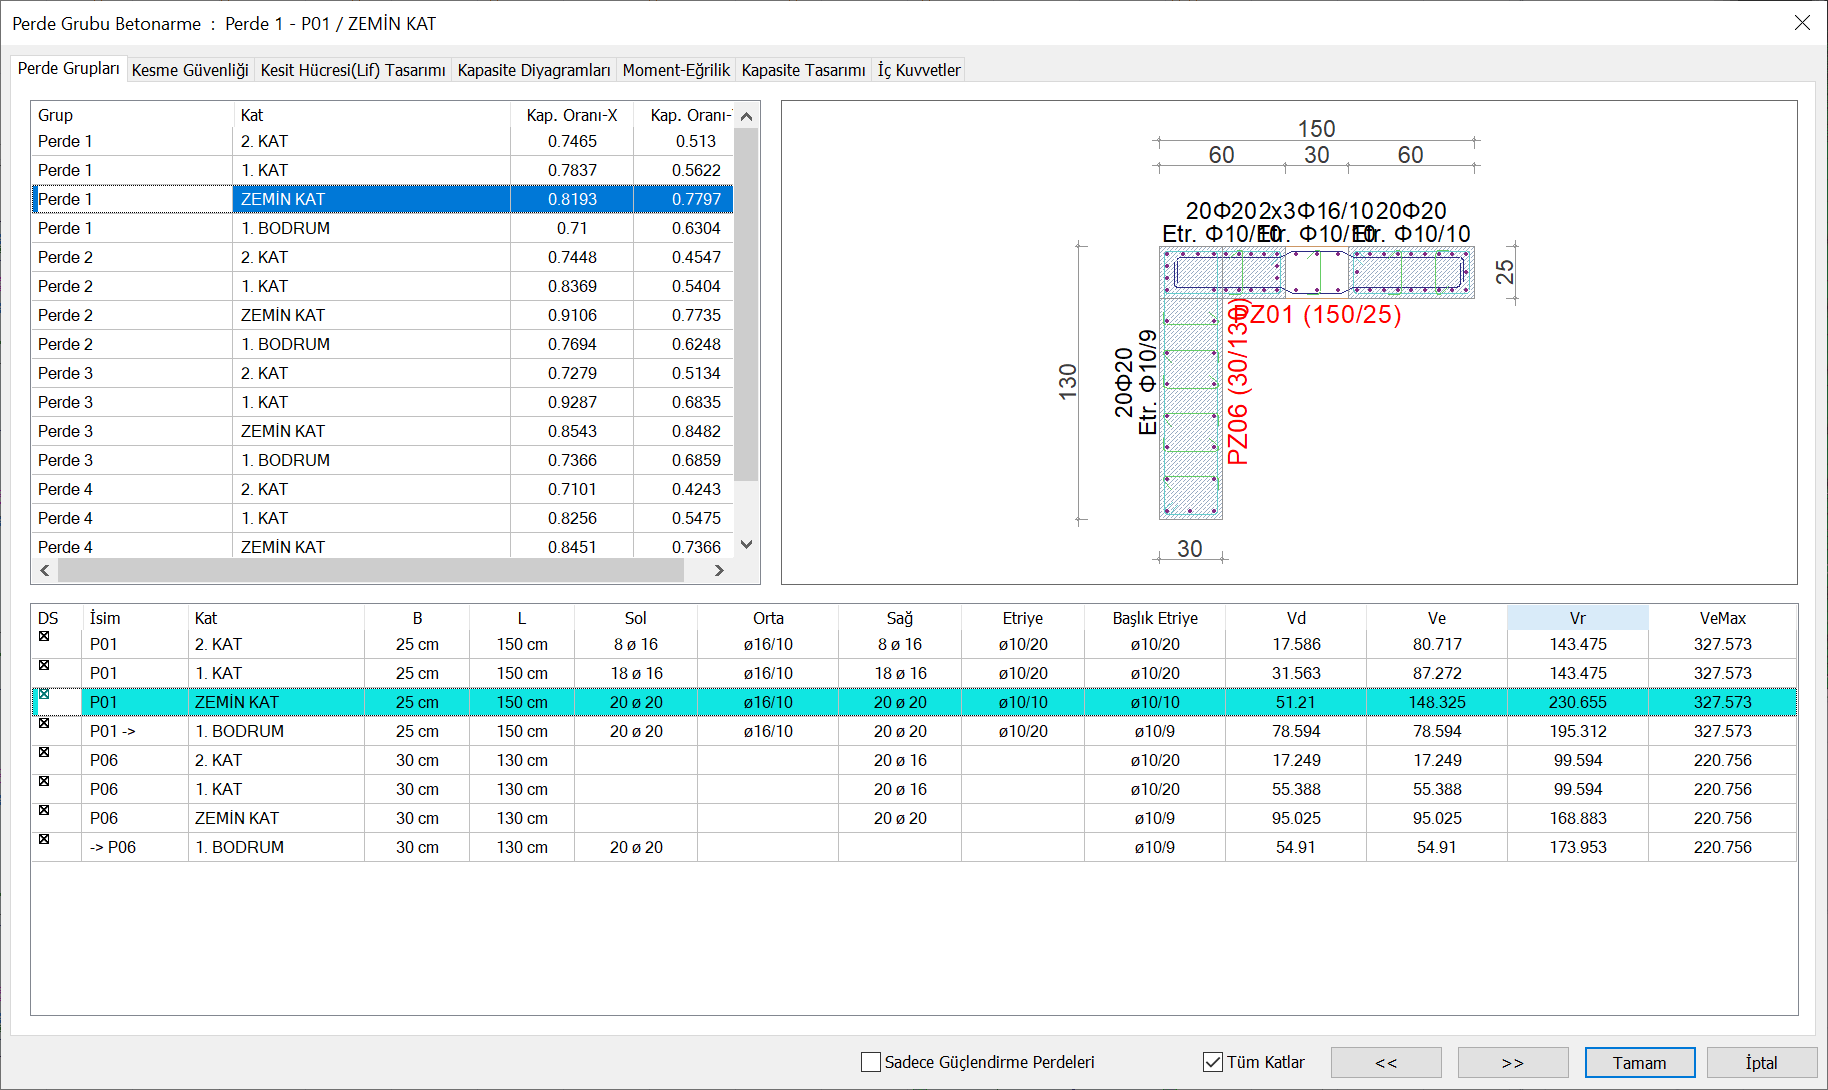Image resolution: width=1828 pixels, height=1090 pixels.
Task: Click the PZ06 (30/130) label in drawing
Action: (1238, 382)
